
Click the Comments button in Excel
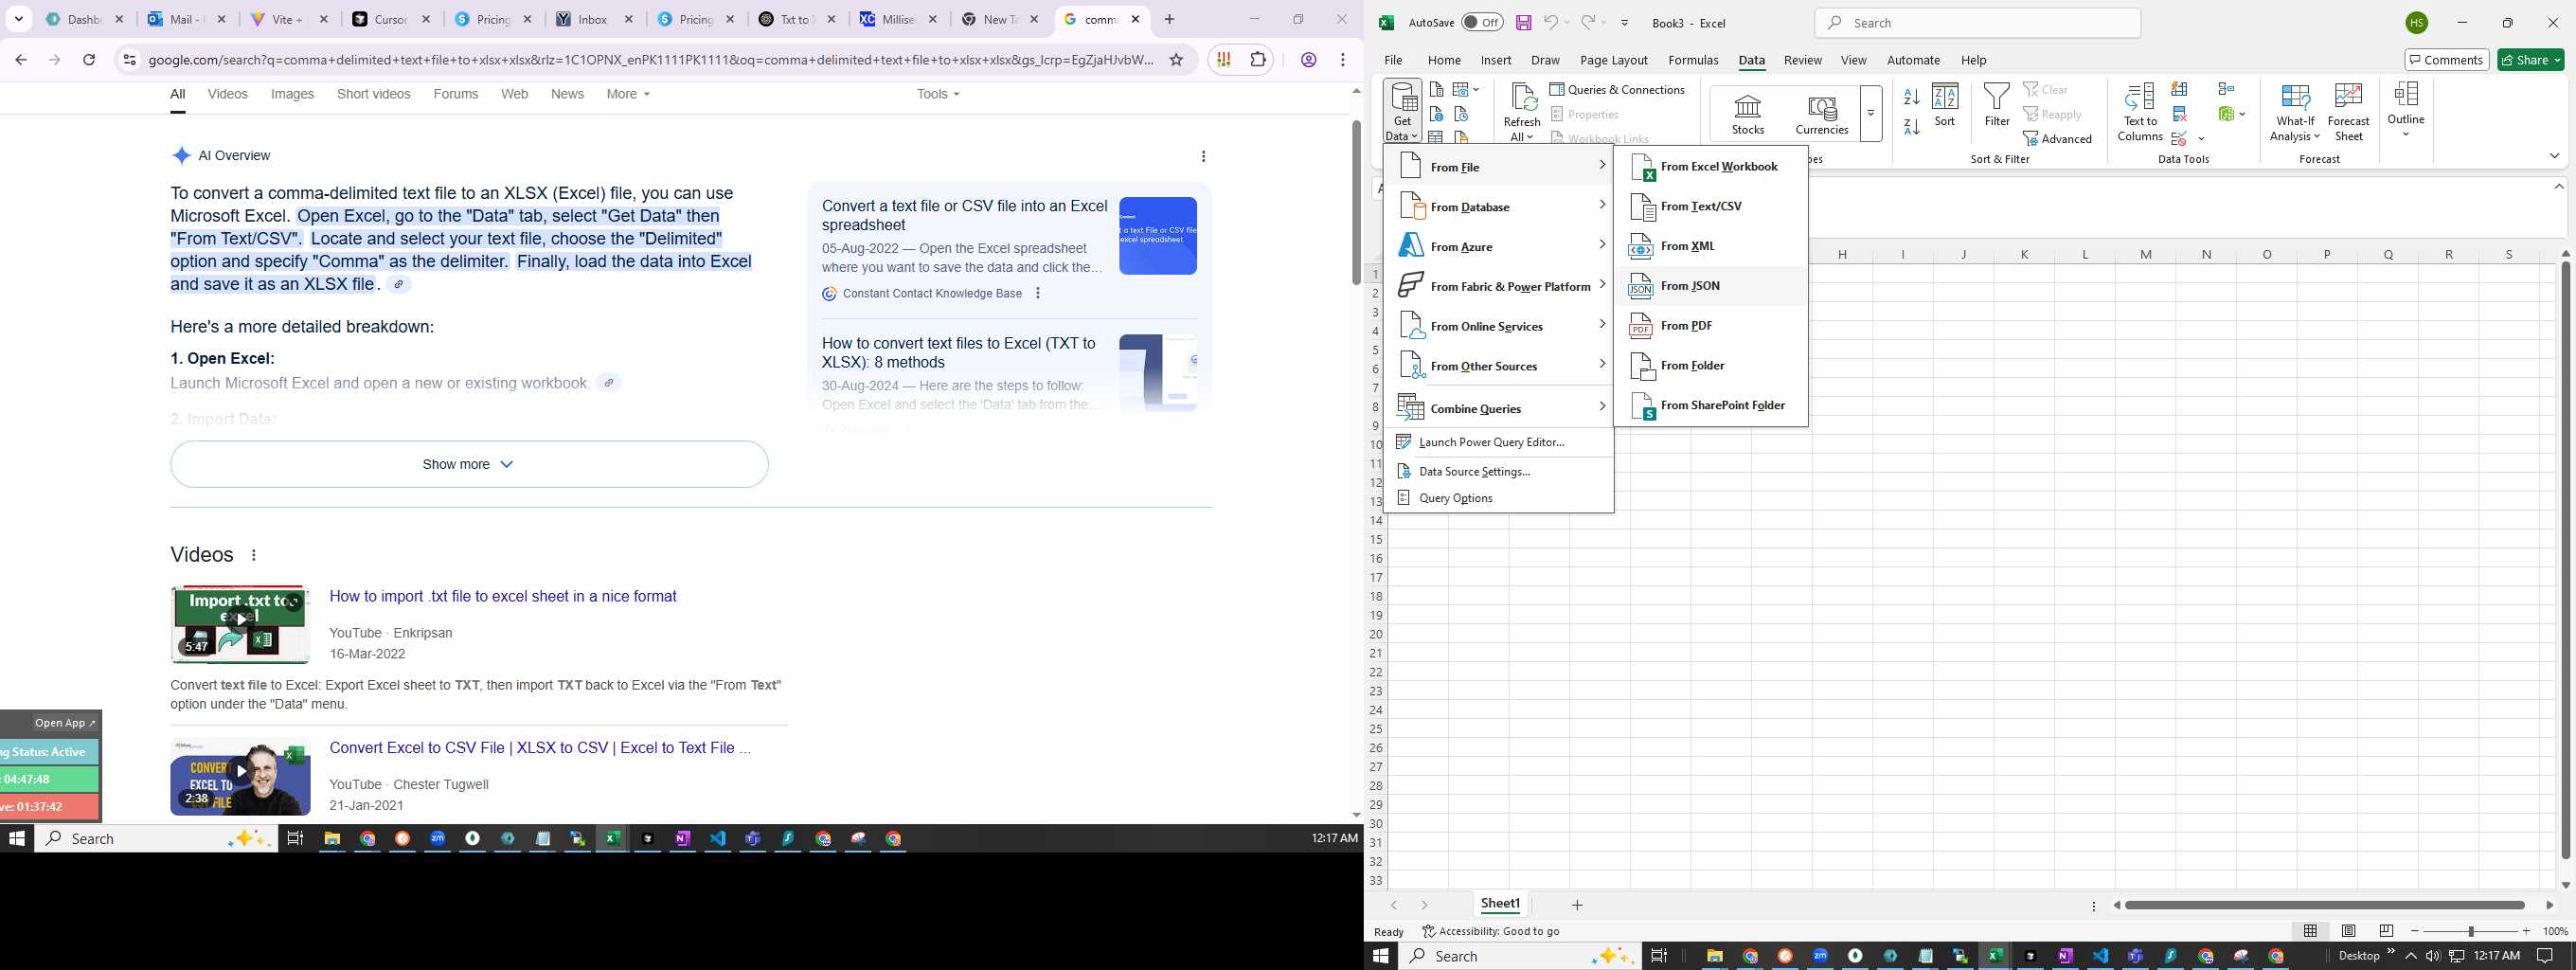coord(2446,60)
